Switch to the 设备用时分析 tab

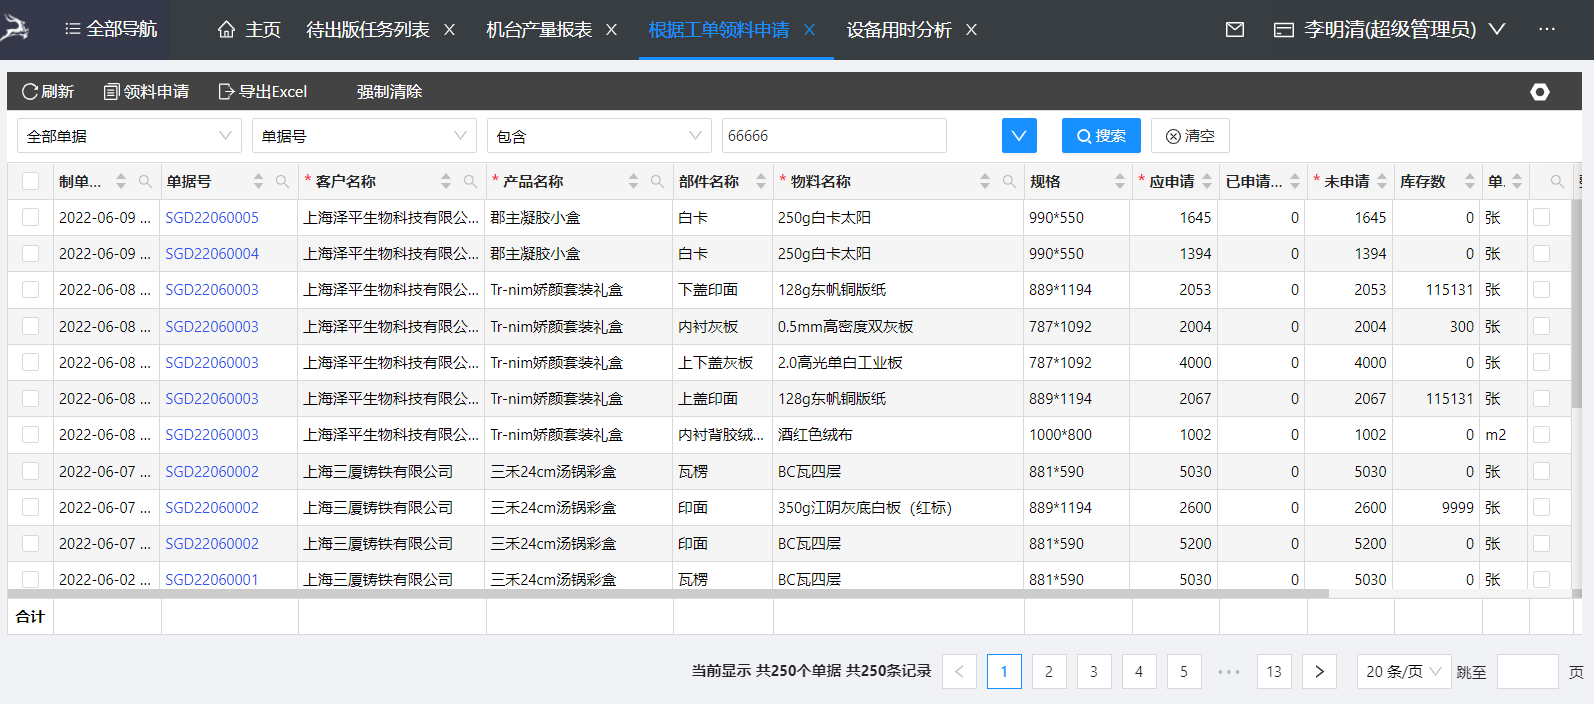[898, 30]
